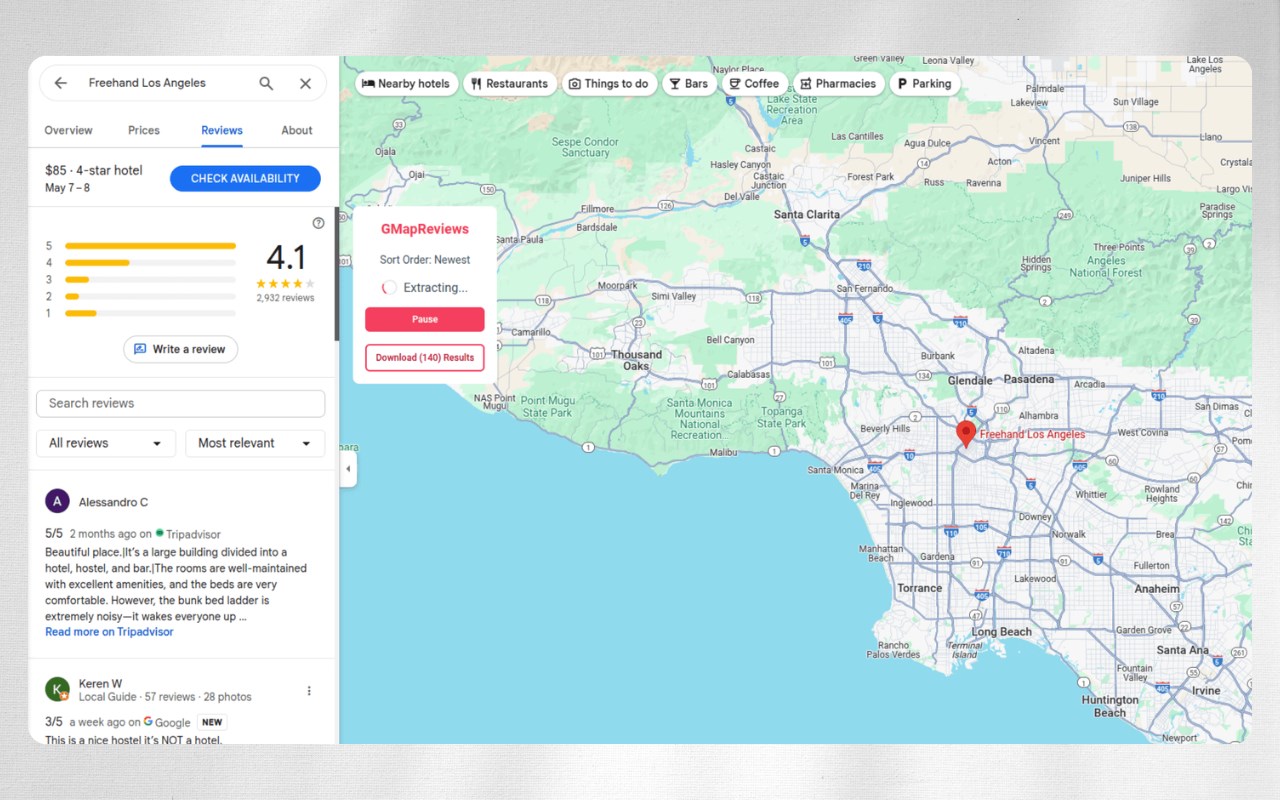This screenshot has height=800, width=1280.
Task: Show Coffee places on map
Action: (x=754, y=84)
